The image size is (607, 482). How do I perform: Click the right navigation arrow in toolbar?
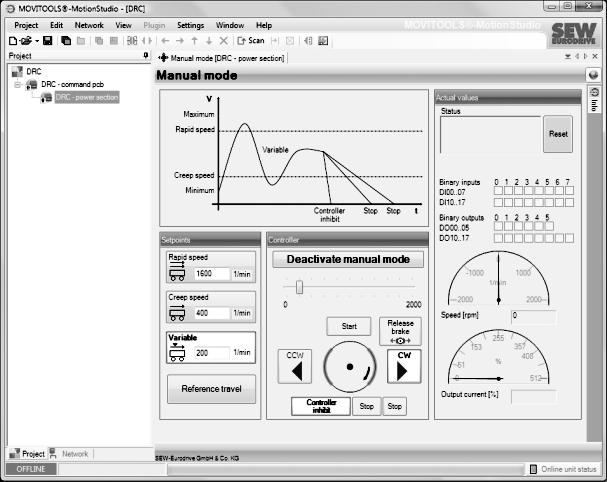pyautogui.click(x=180, y=41)
